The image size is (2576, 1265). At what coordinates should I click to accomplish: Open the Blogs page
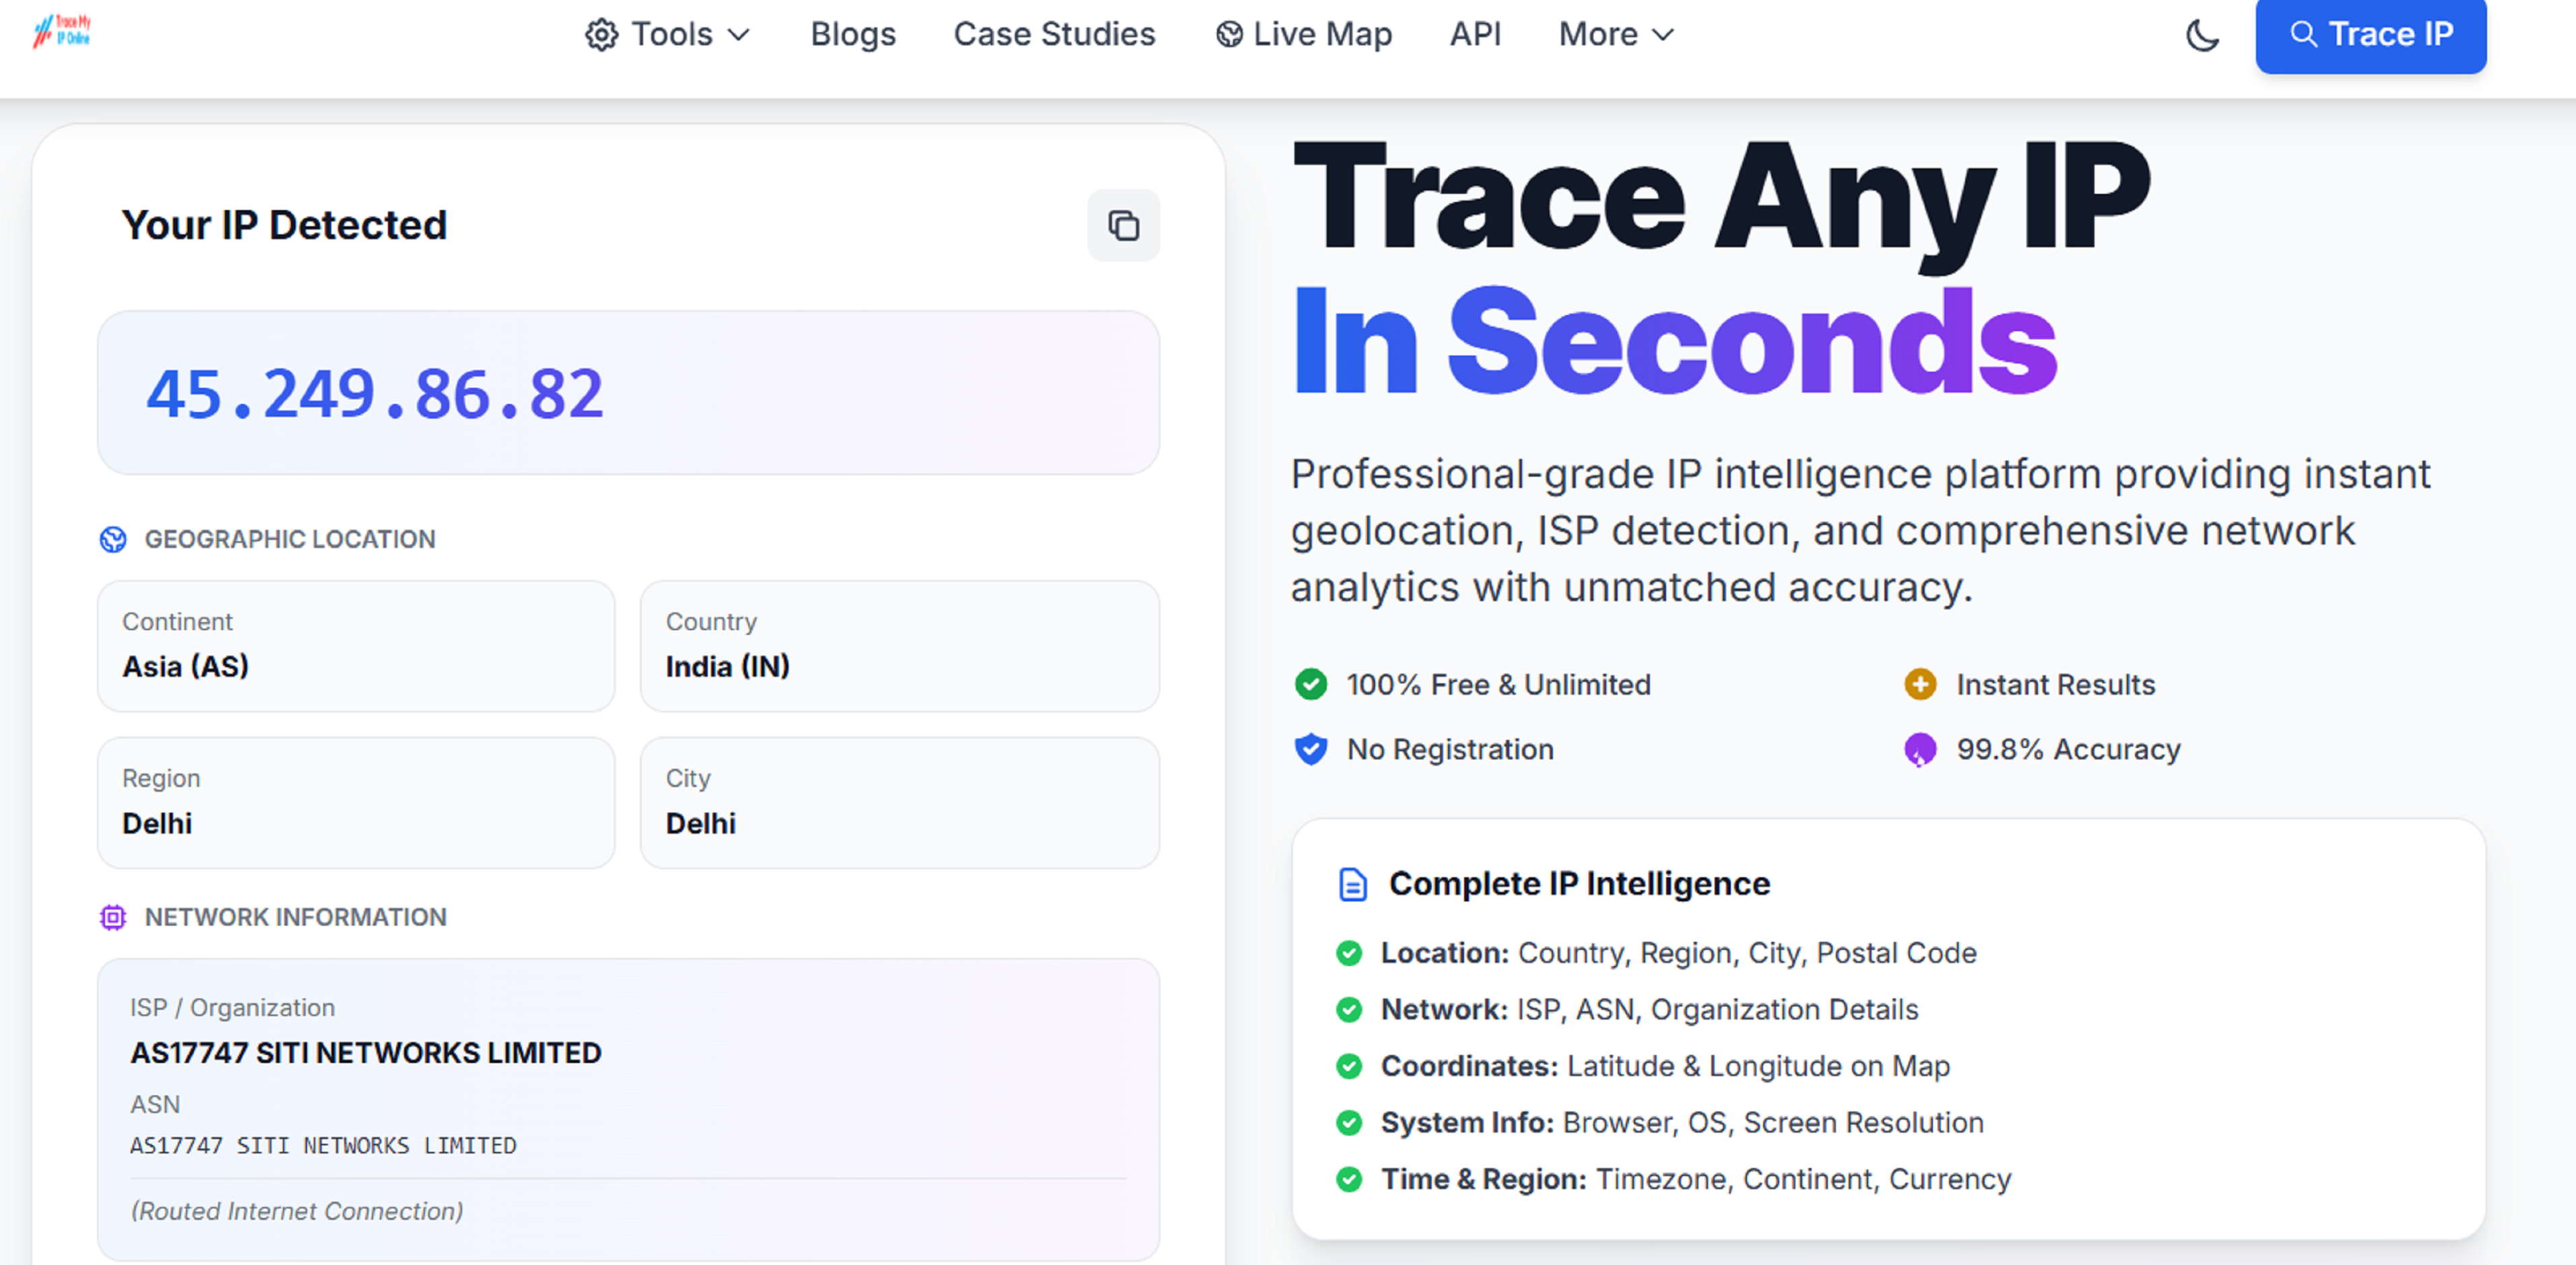tap(852, 34)
